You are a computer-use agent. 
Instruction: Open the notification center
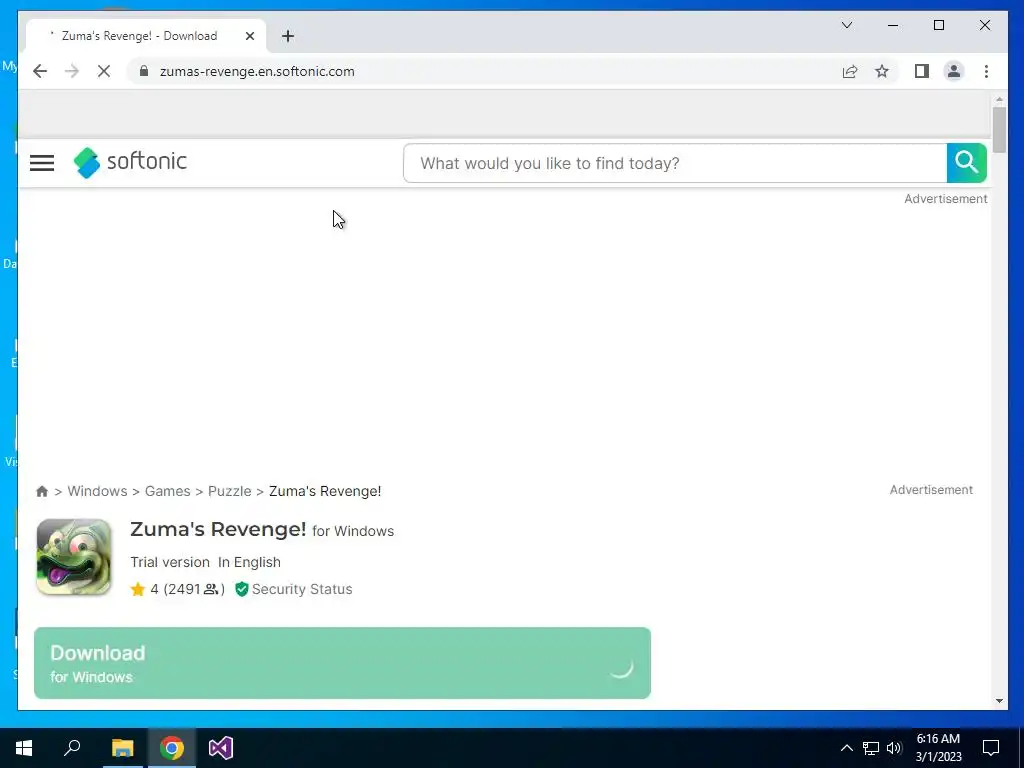coord(991,748)
